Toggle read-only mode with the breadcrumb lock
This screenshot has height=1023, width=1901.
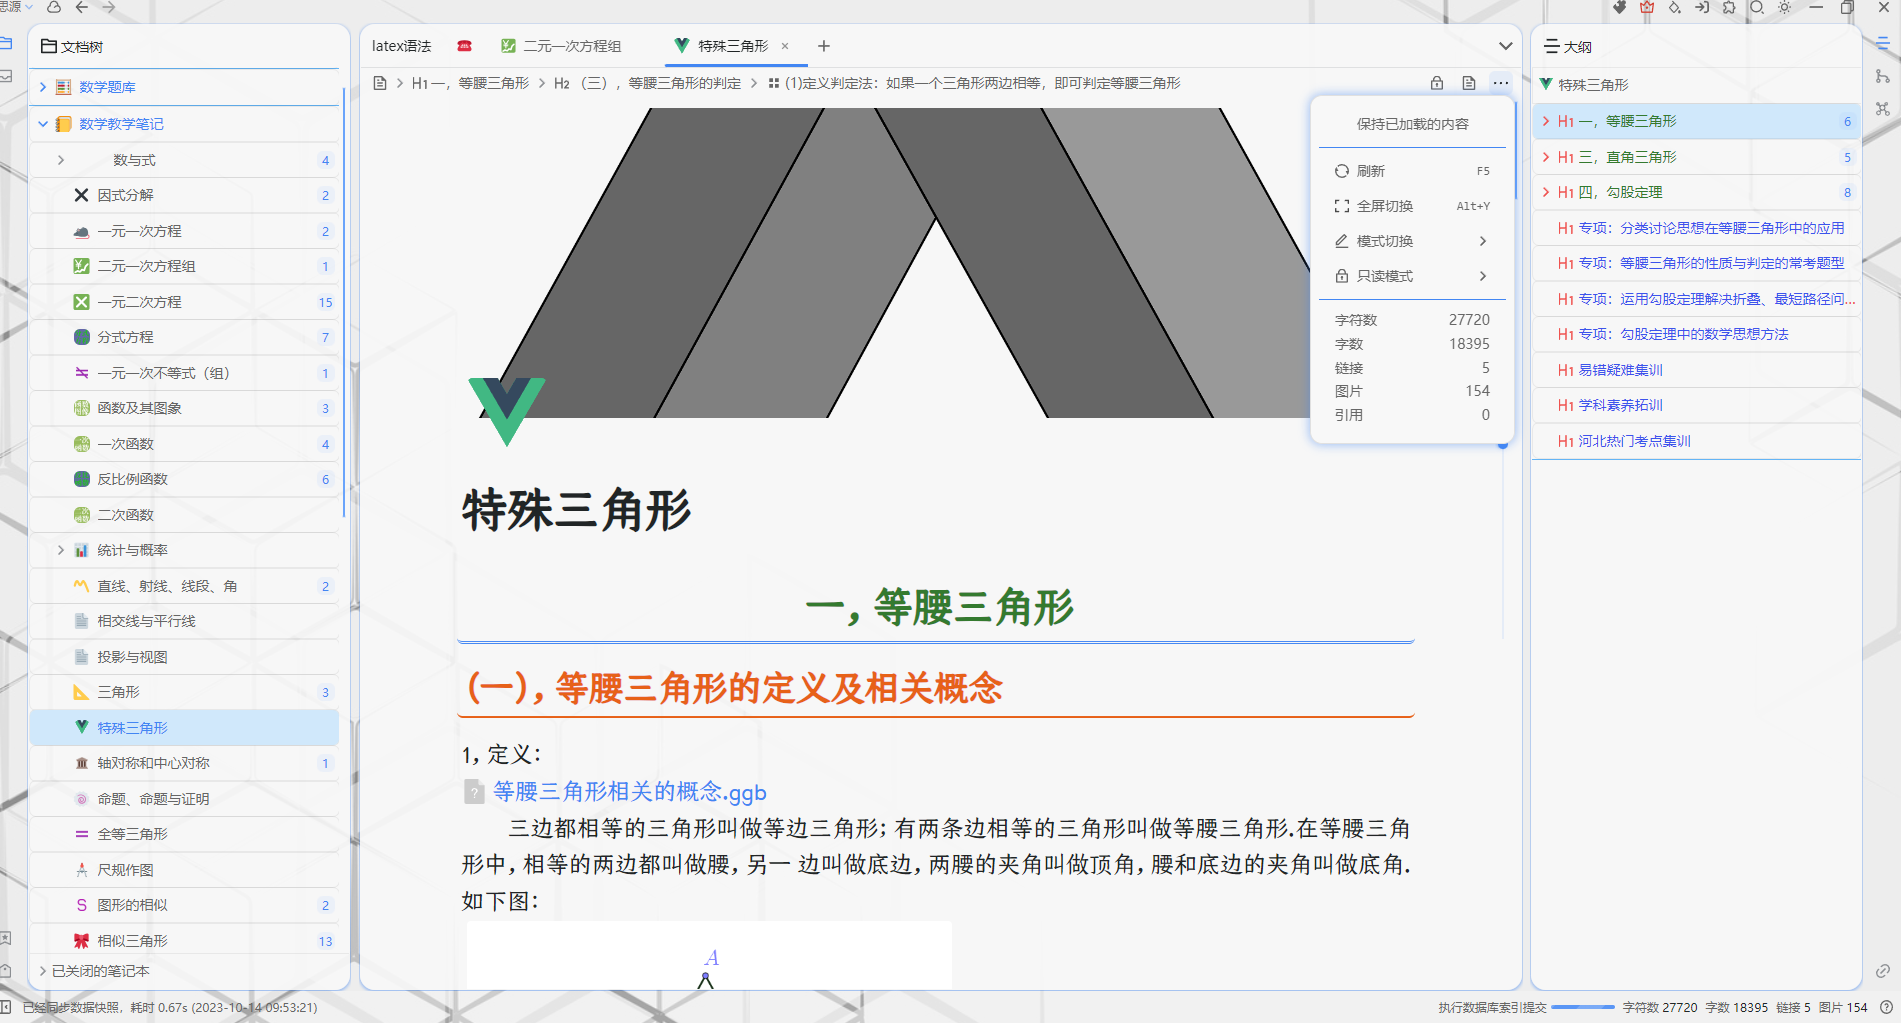[1437, 84]
